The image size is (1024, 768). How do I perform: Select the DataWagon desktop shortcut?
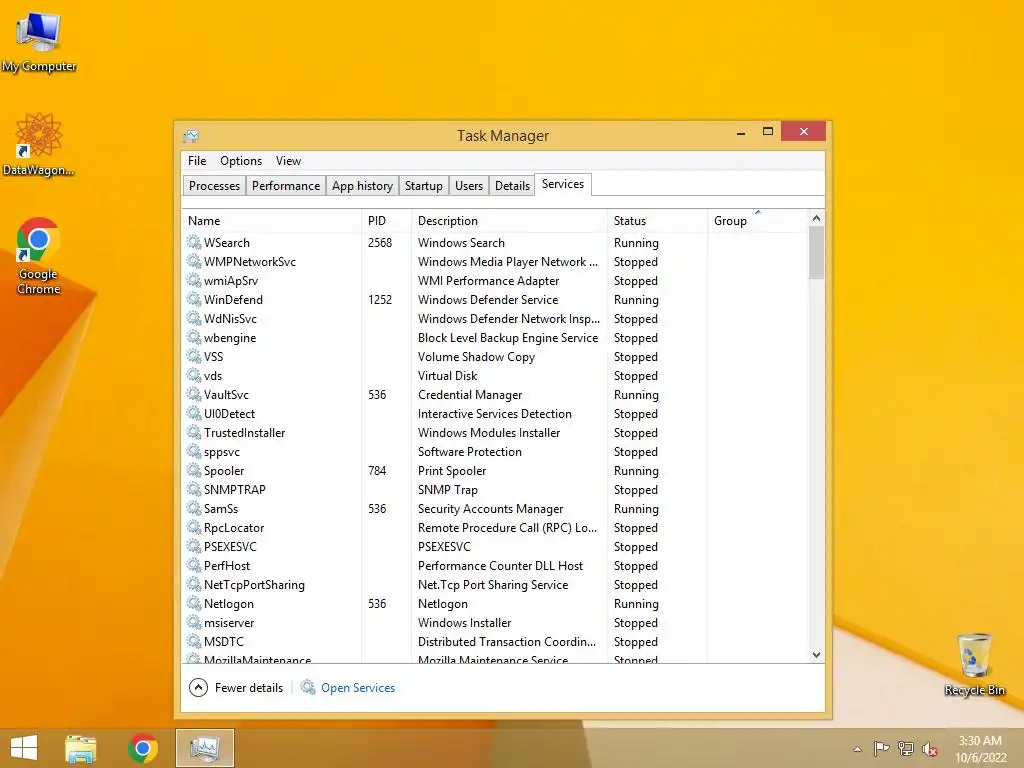click(x=39, y=144)
